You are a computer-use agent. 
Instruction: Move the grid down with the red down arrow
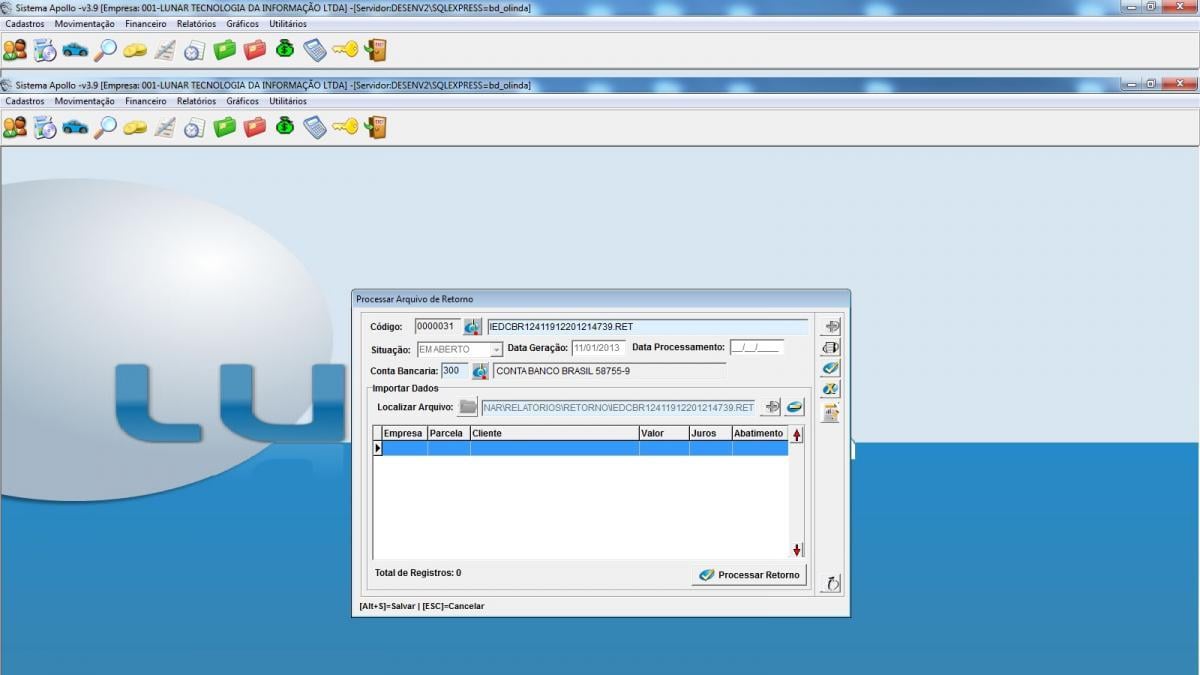coord(797,550)
